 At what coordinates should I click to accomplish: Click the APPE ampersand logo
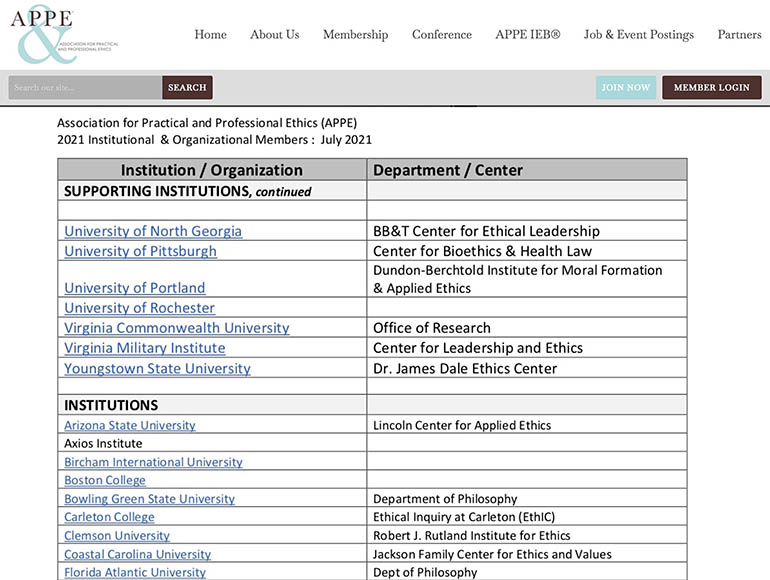coord(64,34)
